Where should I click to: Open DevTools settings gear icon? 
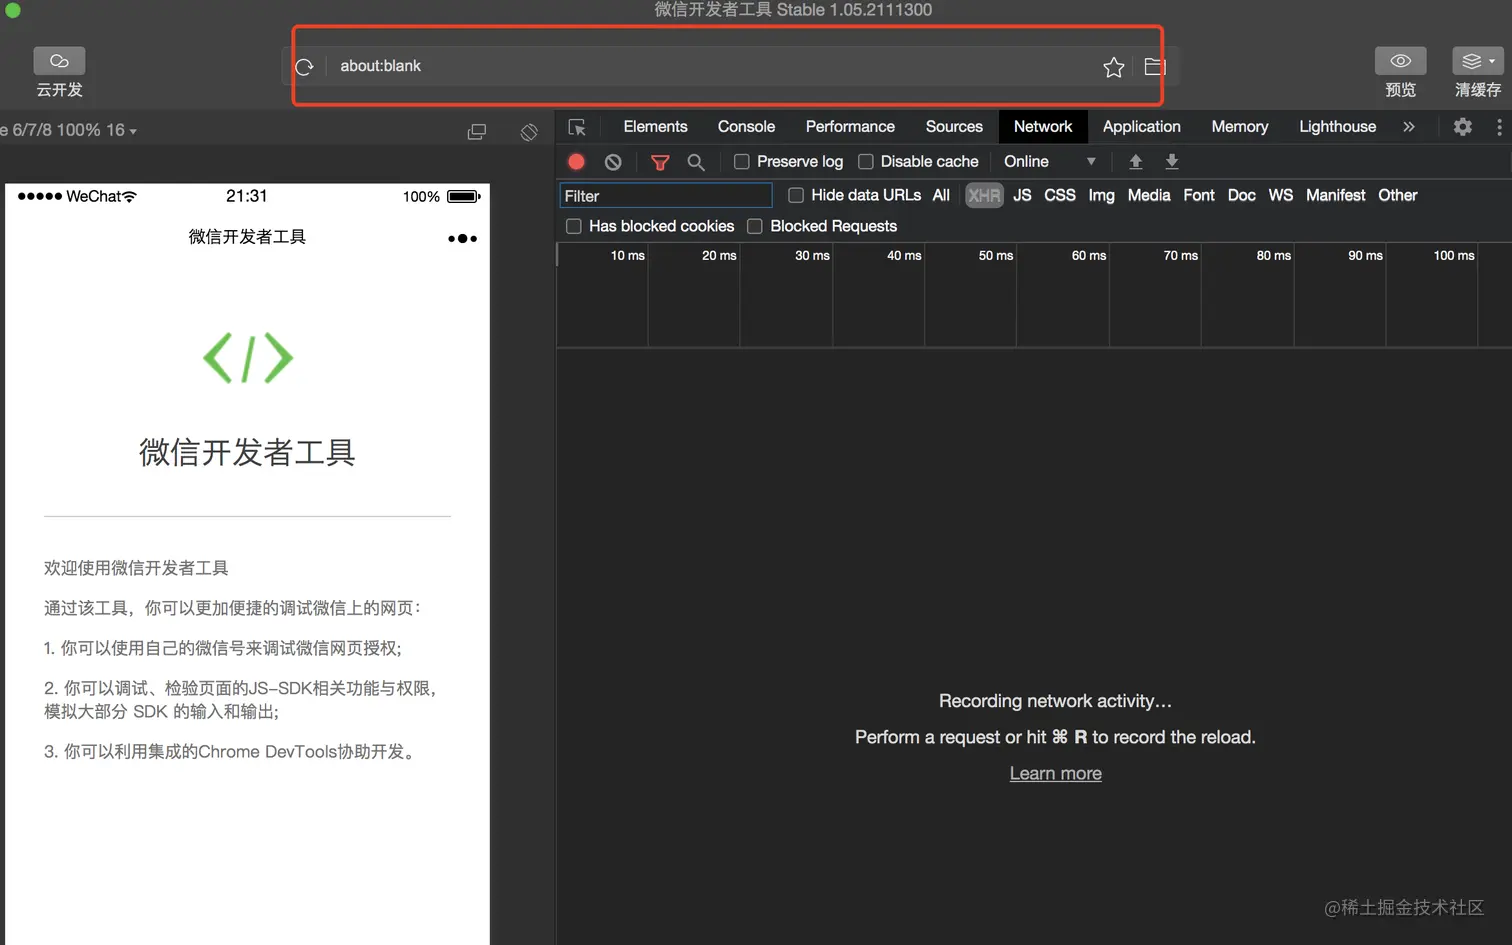[x=1462, y=127]
